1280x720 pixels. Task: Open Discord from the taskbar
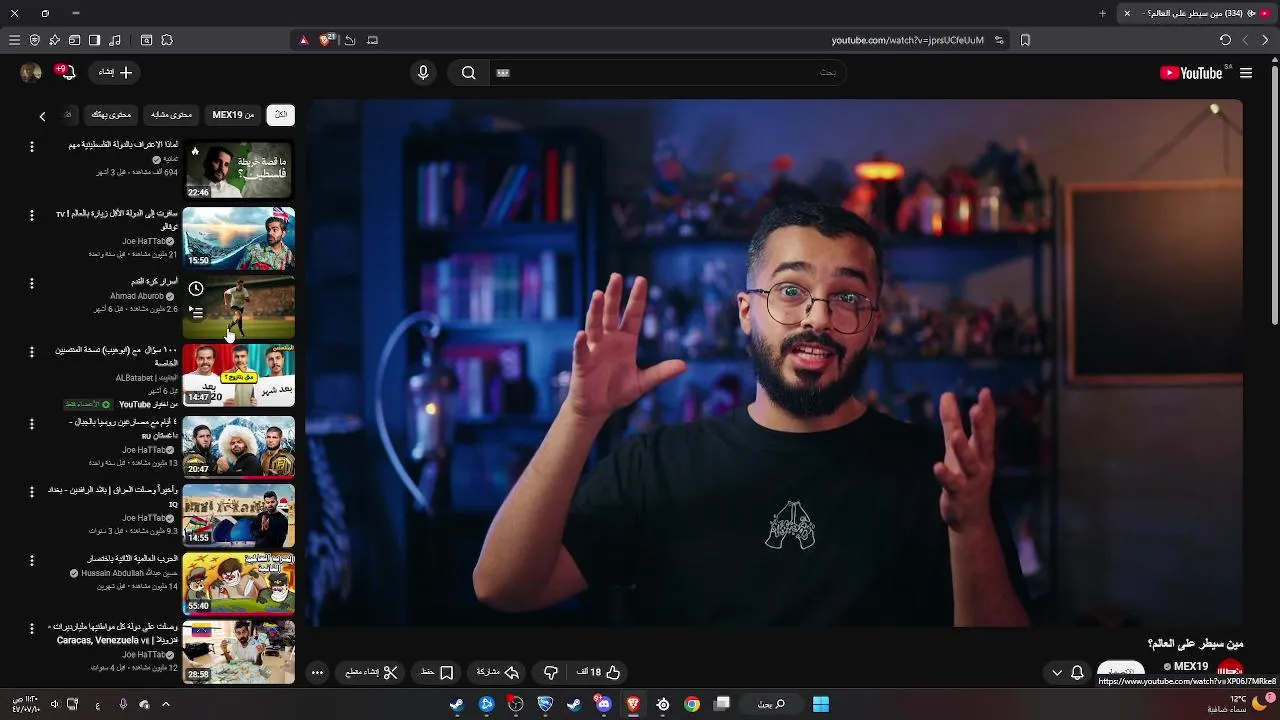click(603, 705)
